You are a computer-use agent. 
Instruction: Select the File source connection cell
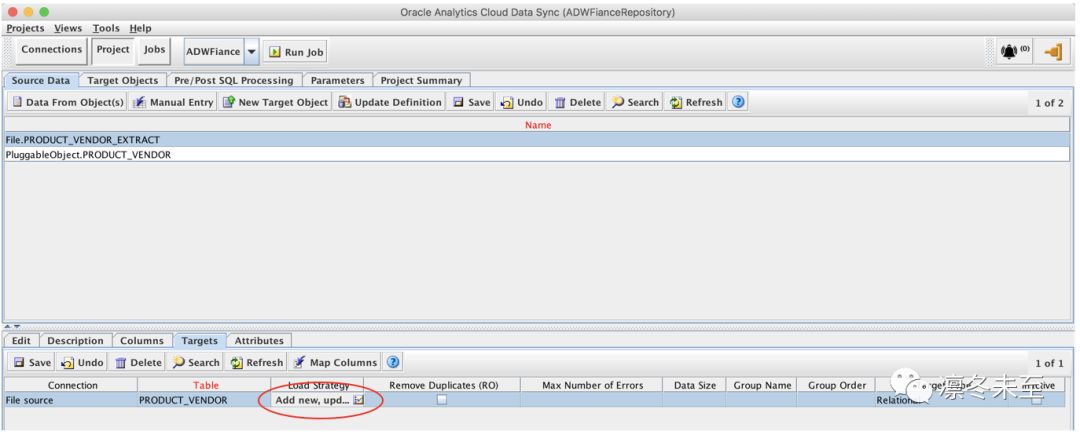coord(71,400)
